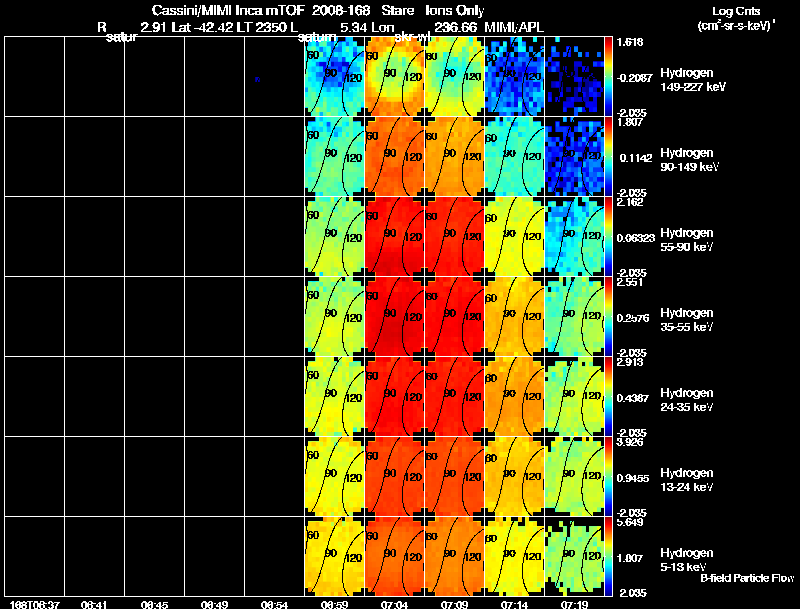Click the B-field Particle Flow caption
This screenshot has height=609, width=800.
[x=747, y=578]
